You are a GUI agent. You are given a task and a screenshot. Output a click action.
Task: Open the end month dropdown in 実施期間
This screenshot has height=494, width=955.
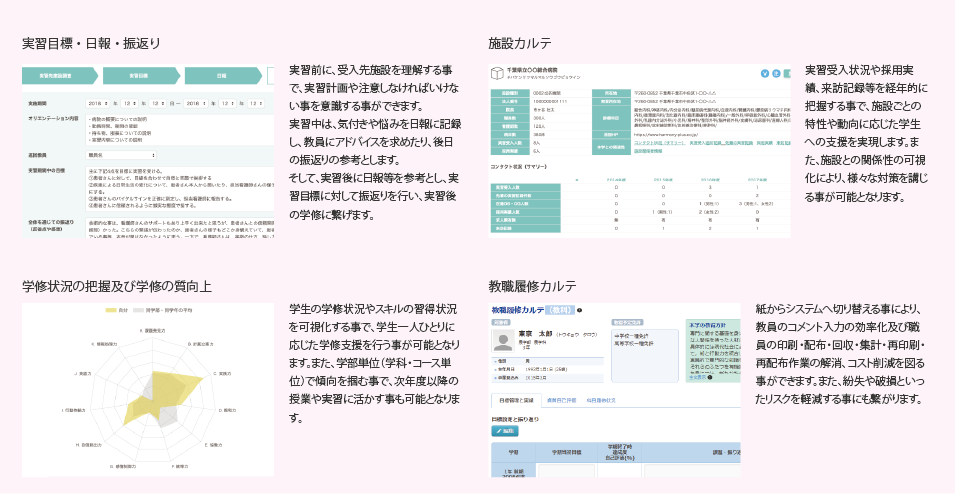(228, 104)
